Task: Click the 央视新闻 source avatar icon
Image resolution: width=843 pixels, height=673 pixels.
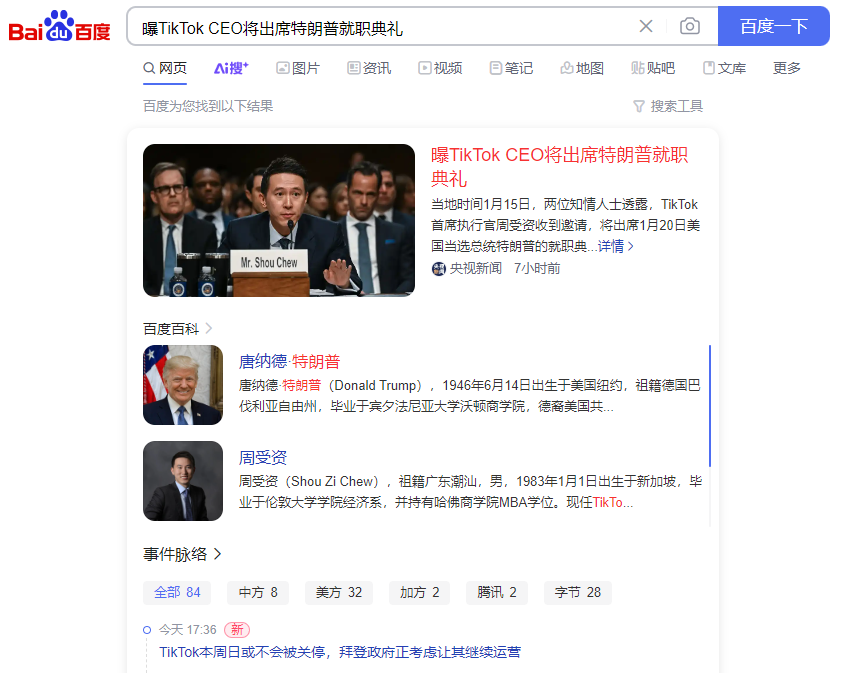Action: tap(439, 268)
